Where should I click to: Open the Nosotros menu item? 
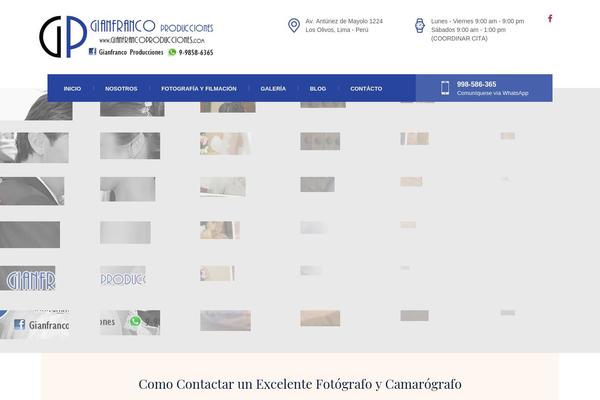point(121,88)
